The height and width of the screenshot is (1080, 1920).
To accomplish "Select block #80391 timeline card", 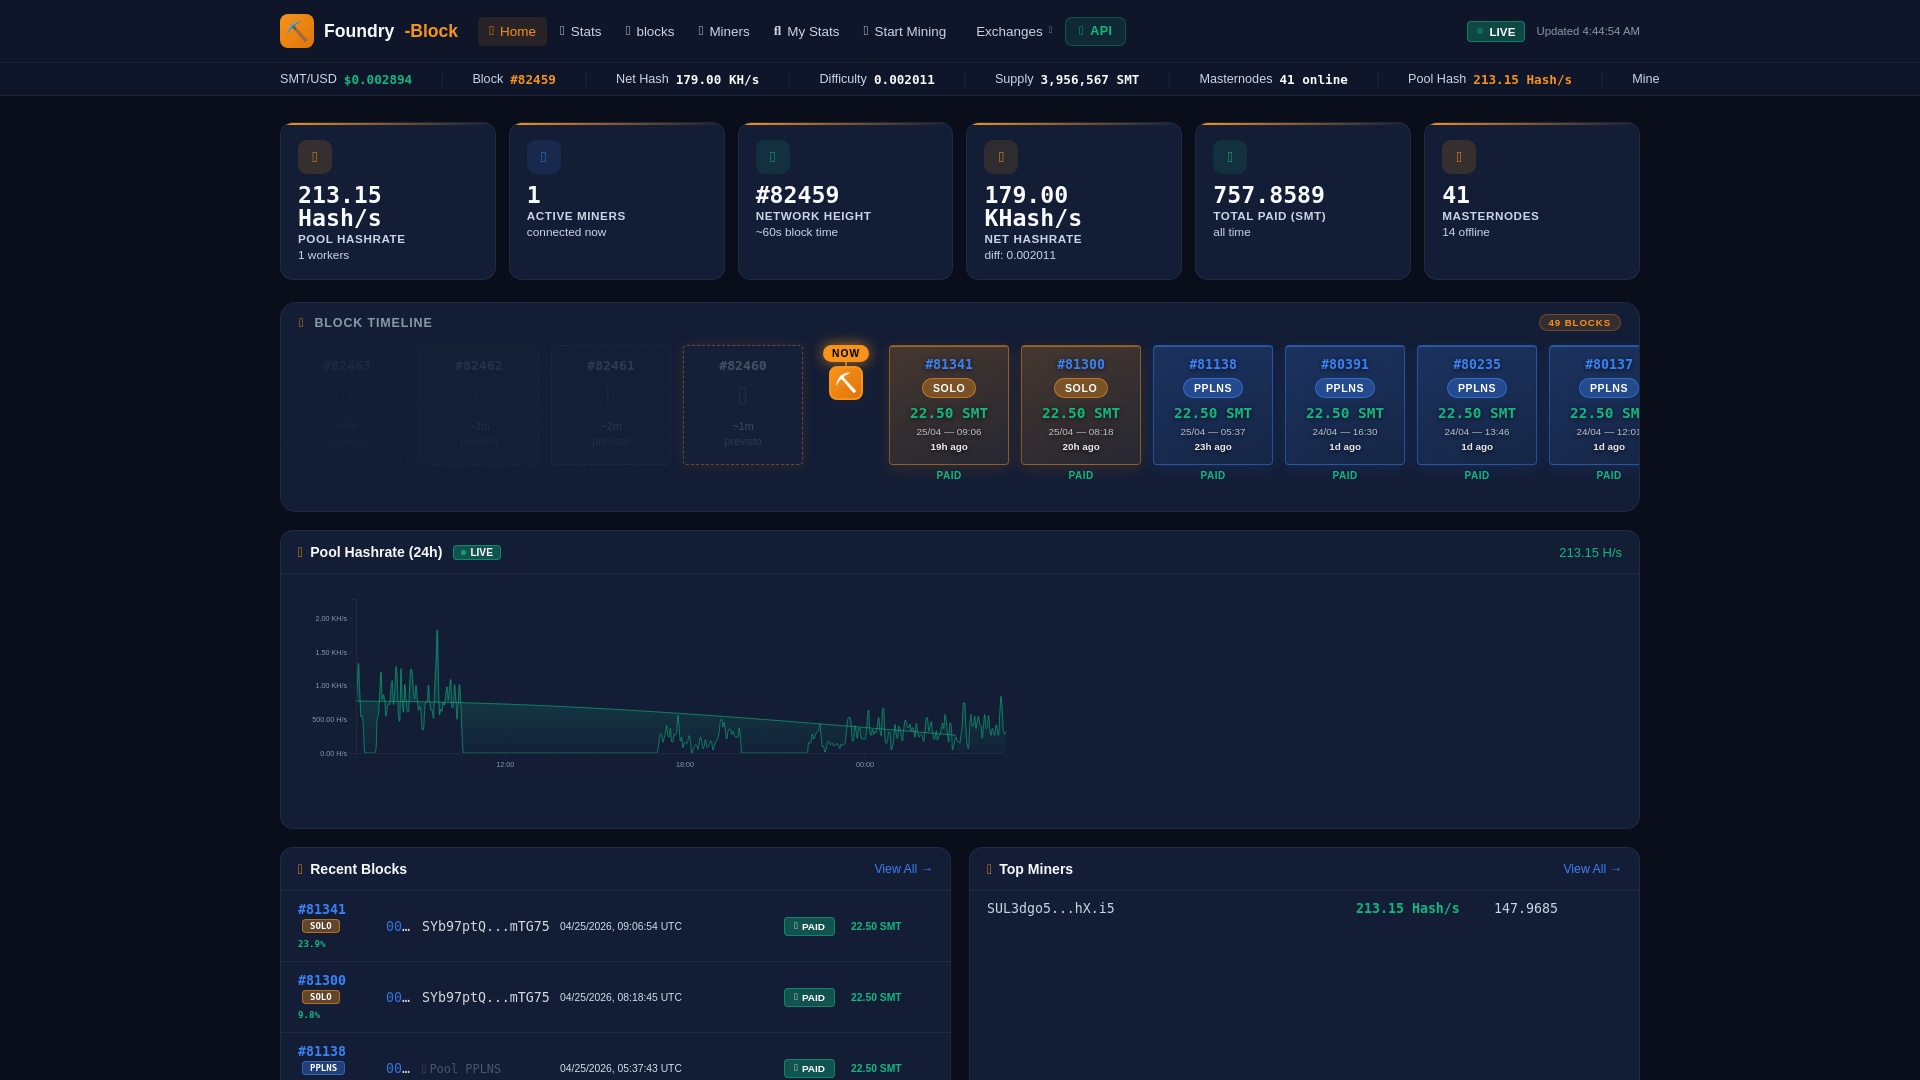I will point(1345,405).
